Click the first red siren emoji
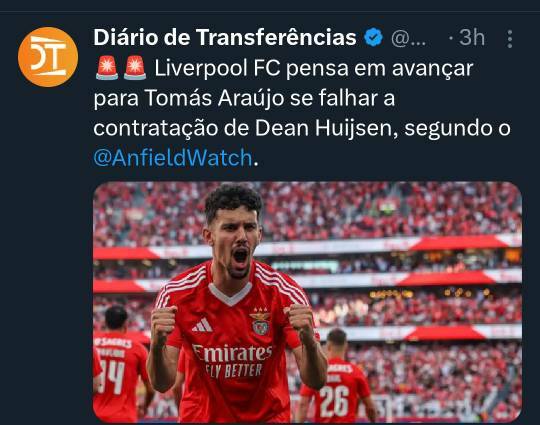Image resolution: width=540 pixels, height=425 pixels. 107,68
